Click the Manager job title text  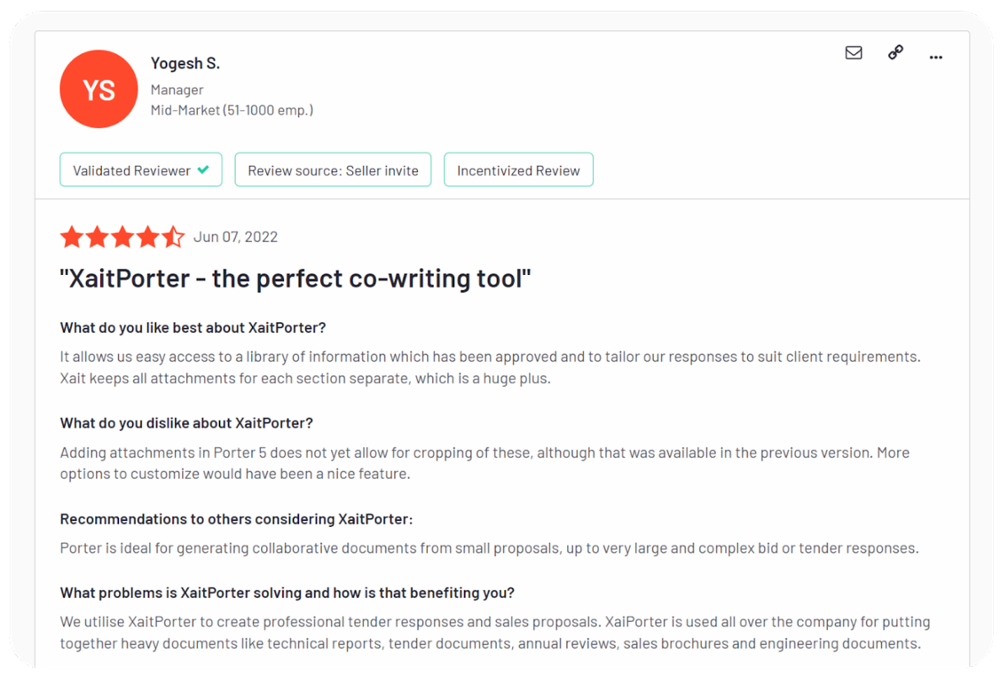[x=177, y=90]
